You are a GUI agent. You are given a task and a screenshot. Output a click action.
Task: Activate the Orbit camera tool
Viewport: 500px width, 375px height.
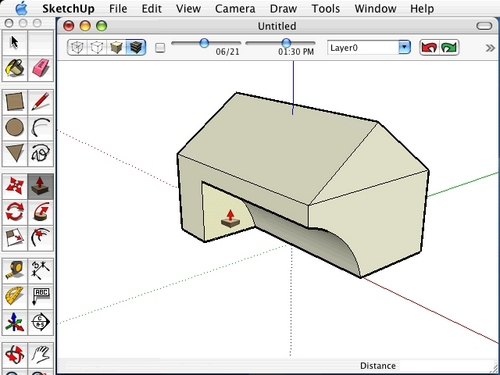pyautogui.click(x=15, y=355)
